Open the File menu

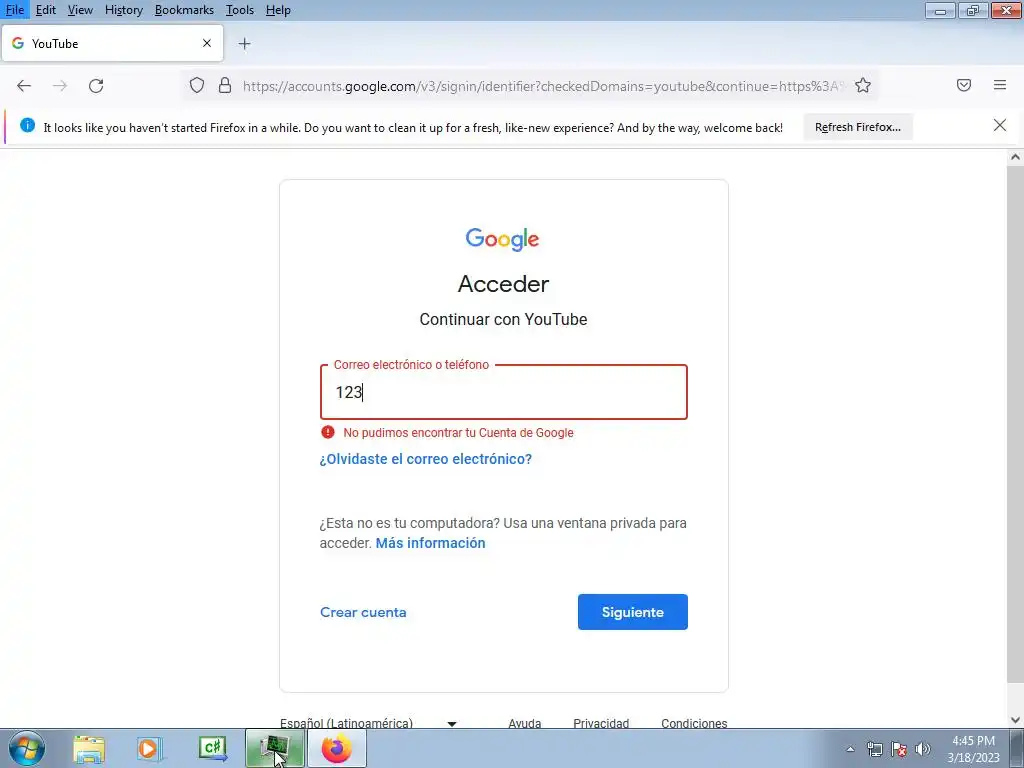coord(14,10)
